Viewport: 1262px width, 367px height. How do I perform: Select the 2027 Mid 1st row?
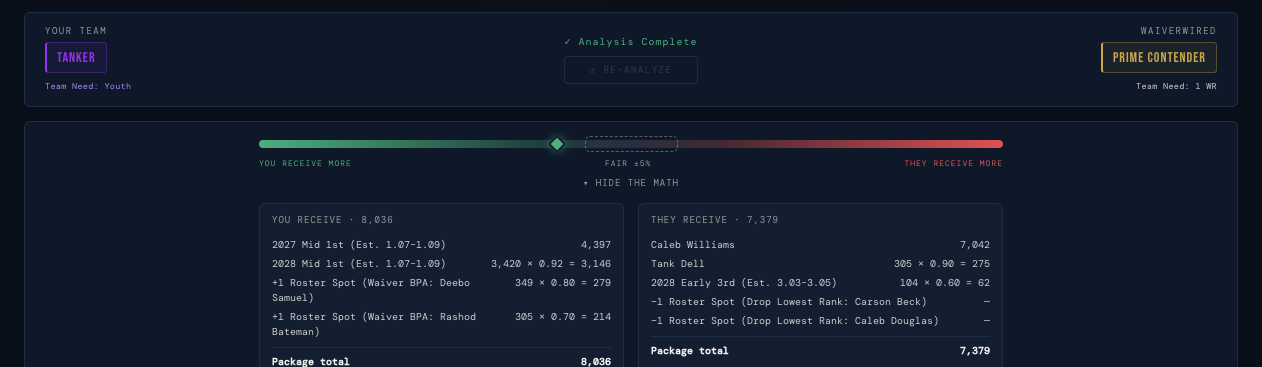pyautogui.click(x=441, y=244)
